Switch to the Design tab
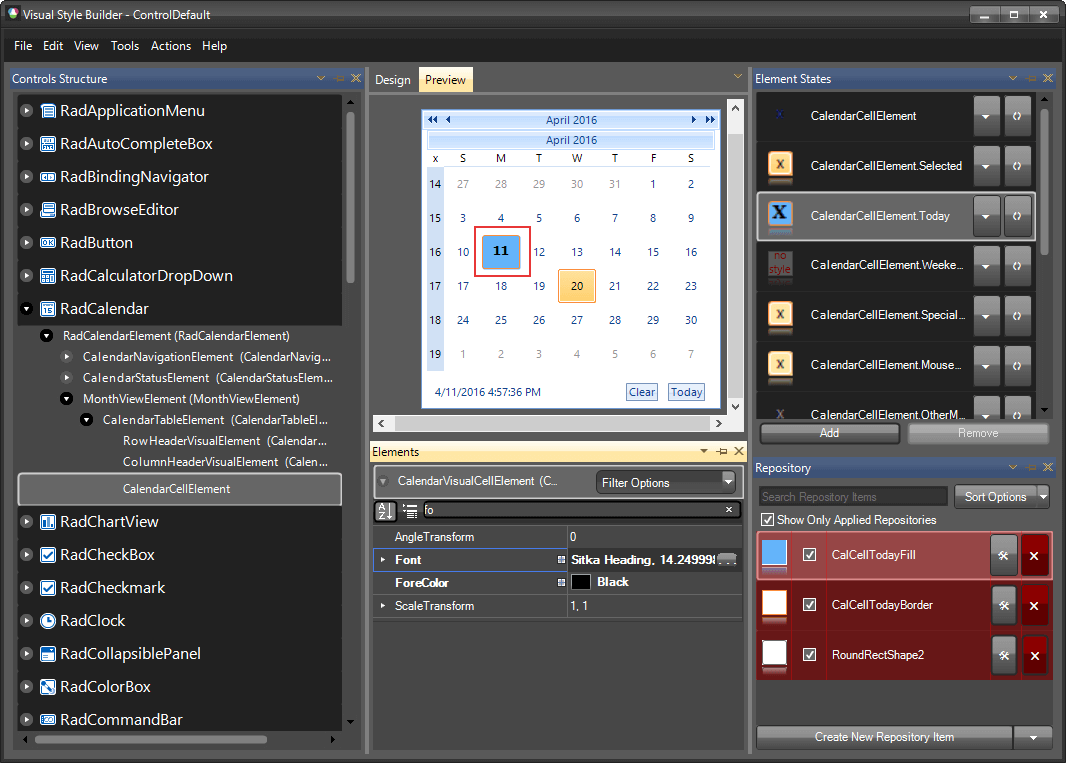 [x=392, y=79]
